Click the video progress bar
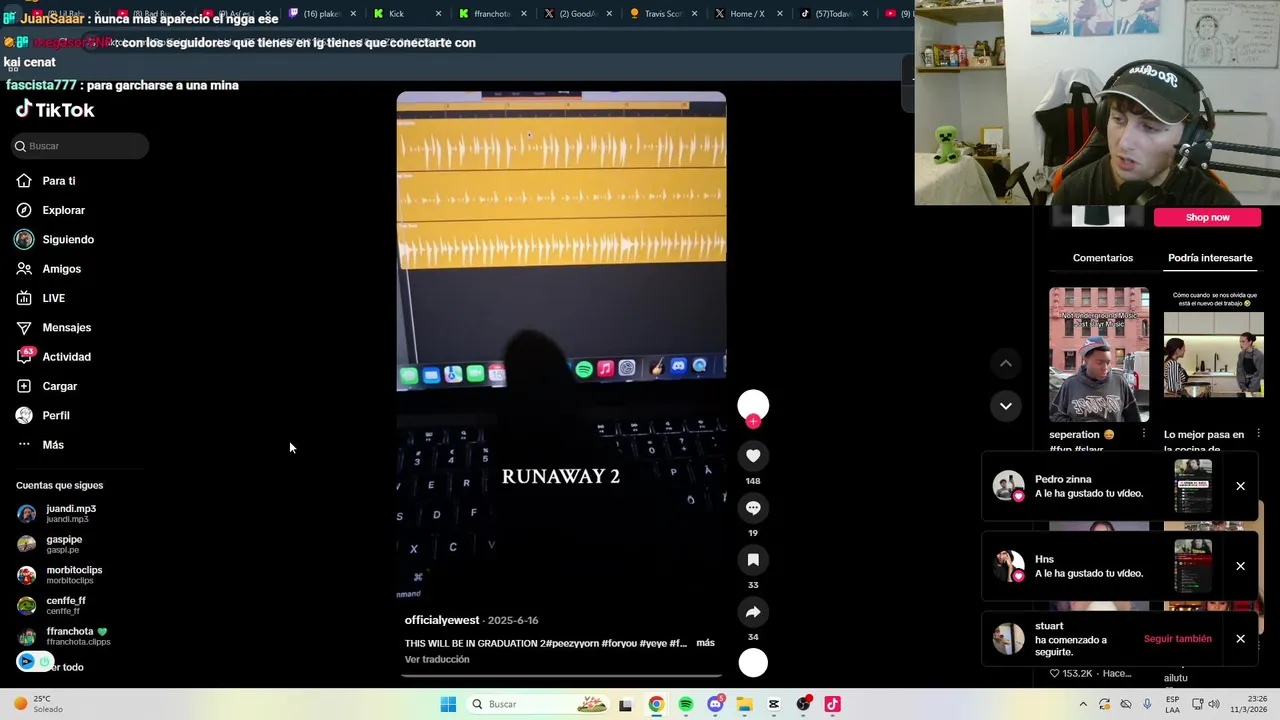Viewport: 1280px width, 720px height. point(561,676)
